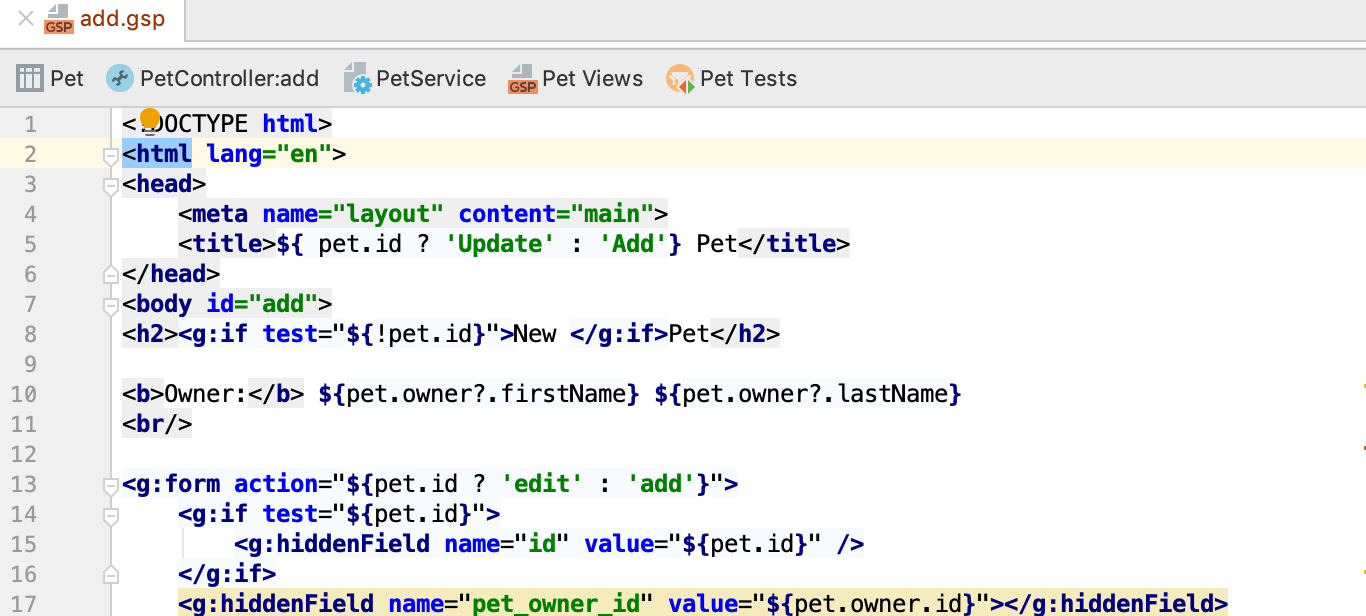This screenshot has width=1366, height=616.
Task: Click the Pet Views GSP icon
Action: click(x=523, y=78)
